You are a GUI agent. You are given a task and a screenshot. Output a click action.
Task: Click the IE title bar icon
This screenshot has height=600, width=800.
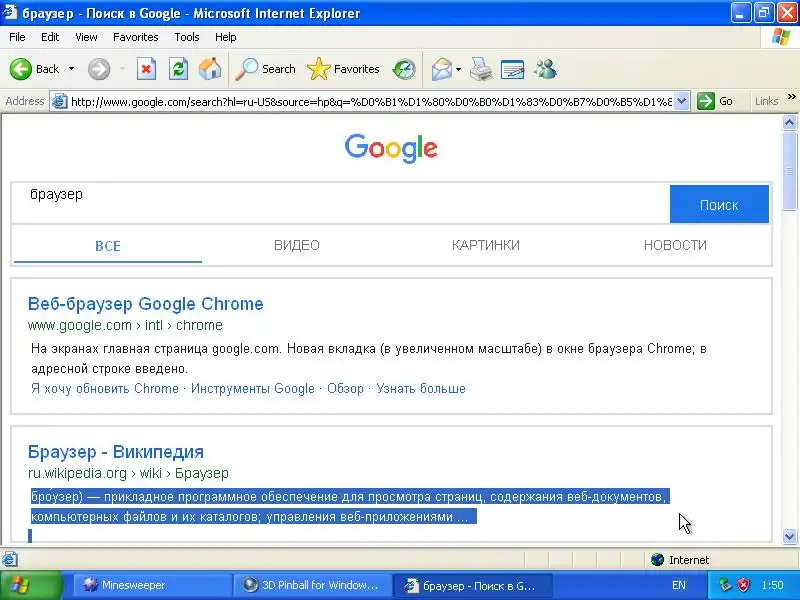(10, 12)
